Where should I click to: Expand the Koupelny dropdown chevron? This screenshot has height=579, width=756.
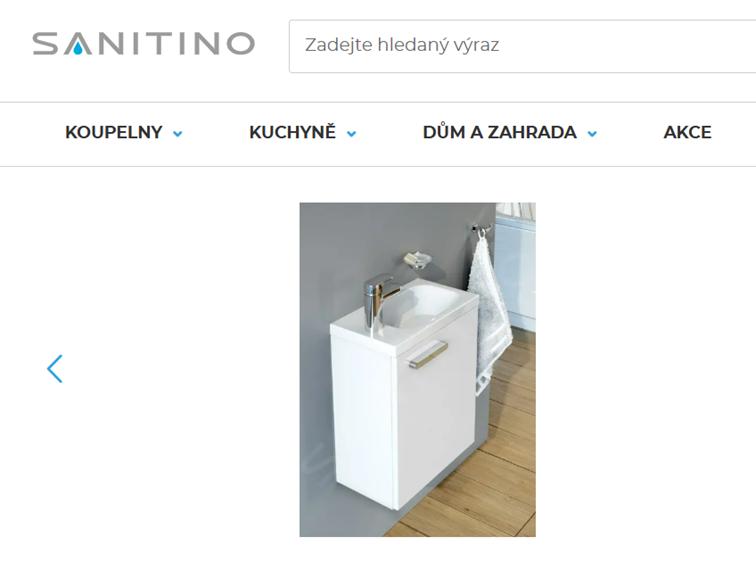pos(178,134)
